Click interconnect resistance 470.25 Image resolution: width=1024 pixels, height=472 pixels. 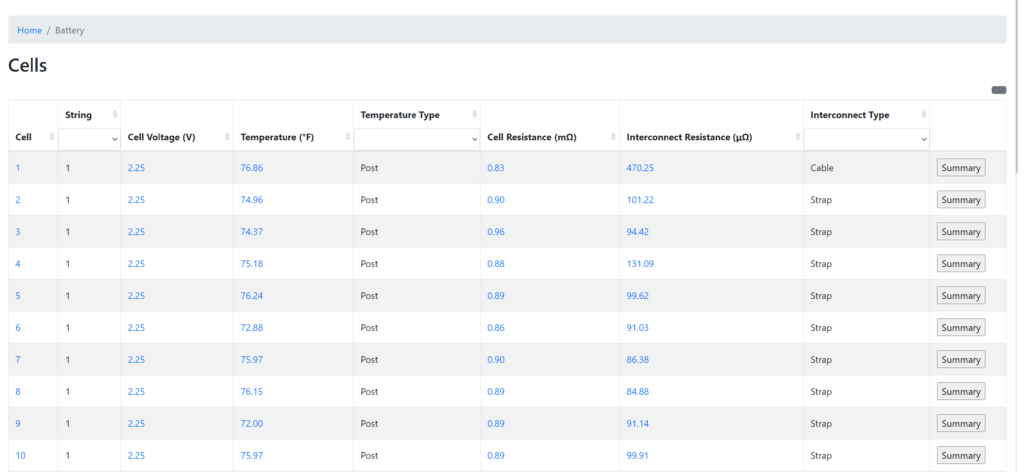click(640, 168)
